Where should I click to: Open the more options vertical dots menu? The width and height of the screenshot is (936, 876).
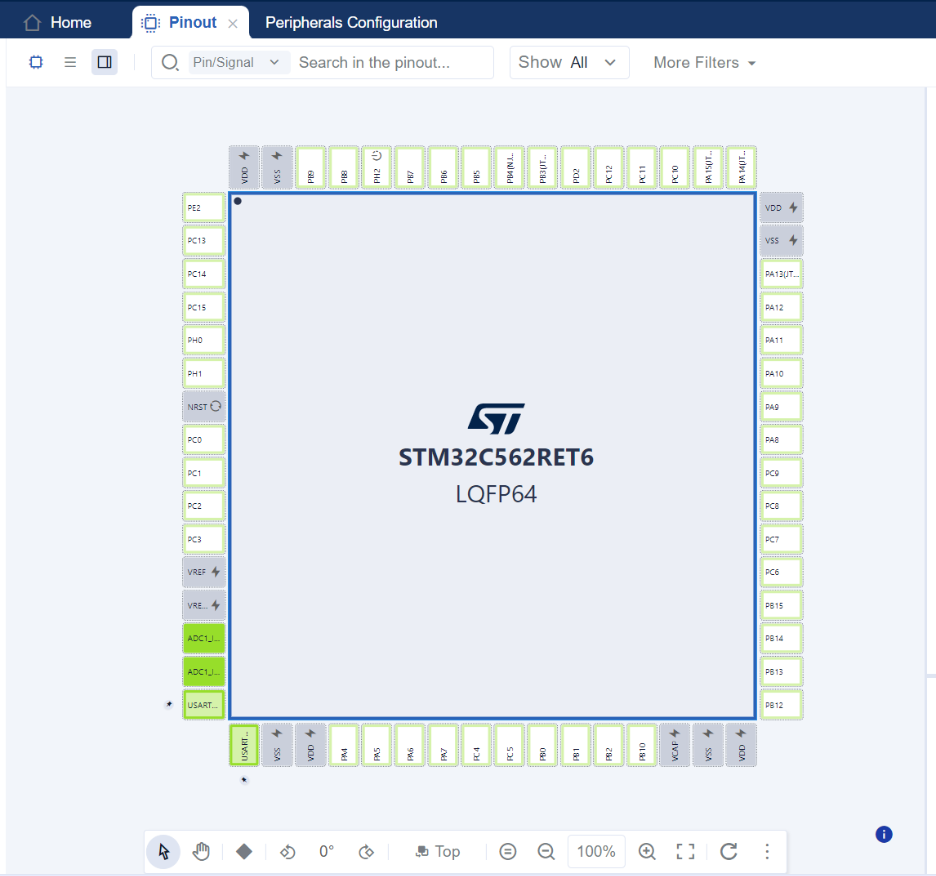point(767,852)
